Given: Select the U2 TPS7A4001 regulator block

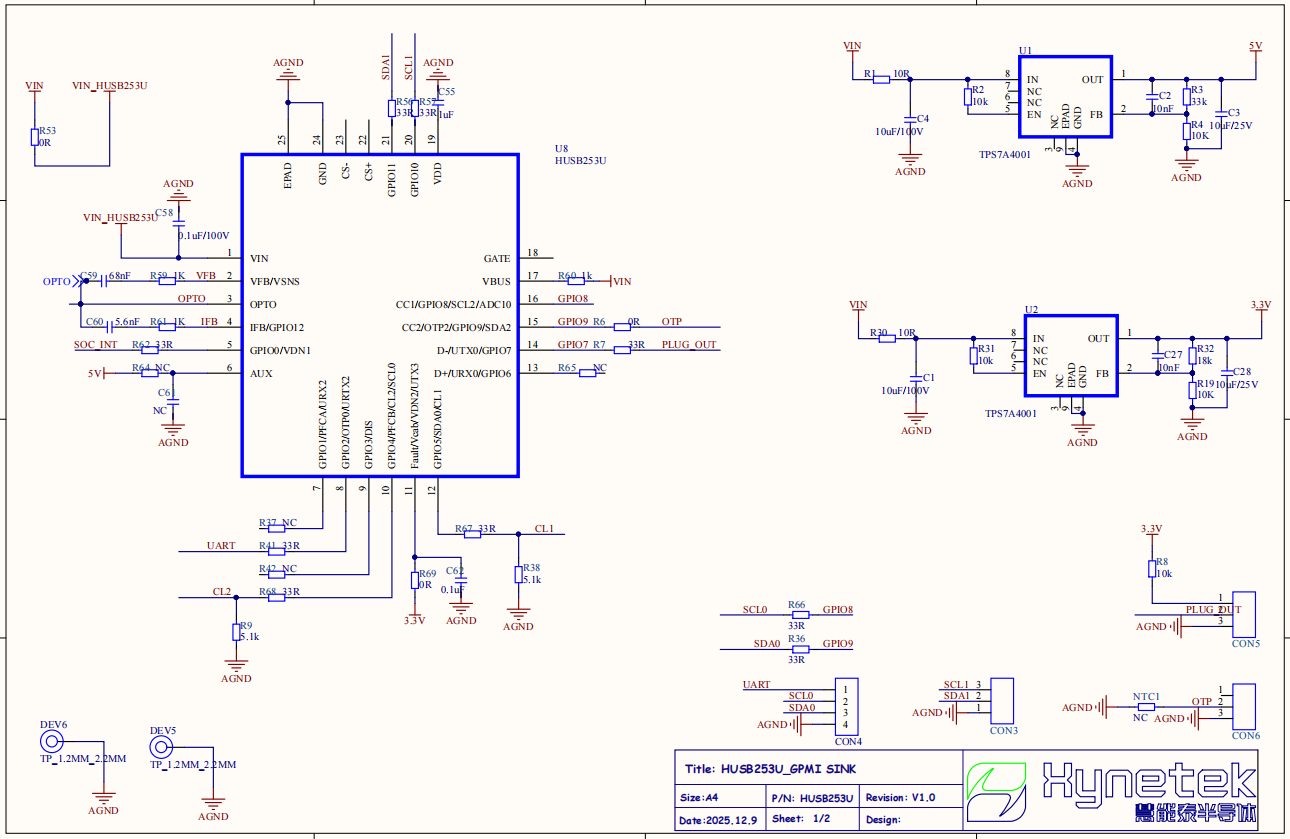Looking at the screenshot, I should pyautogui.click(x=1071, y=356).
